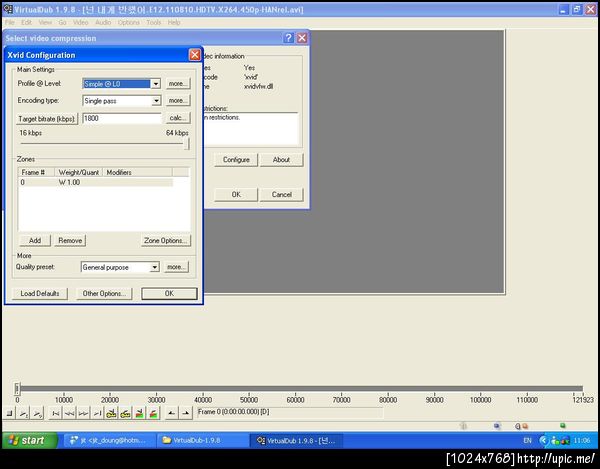
Task: Close the Select video compression dialog
Action: point(302,37)
